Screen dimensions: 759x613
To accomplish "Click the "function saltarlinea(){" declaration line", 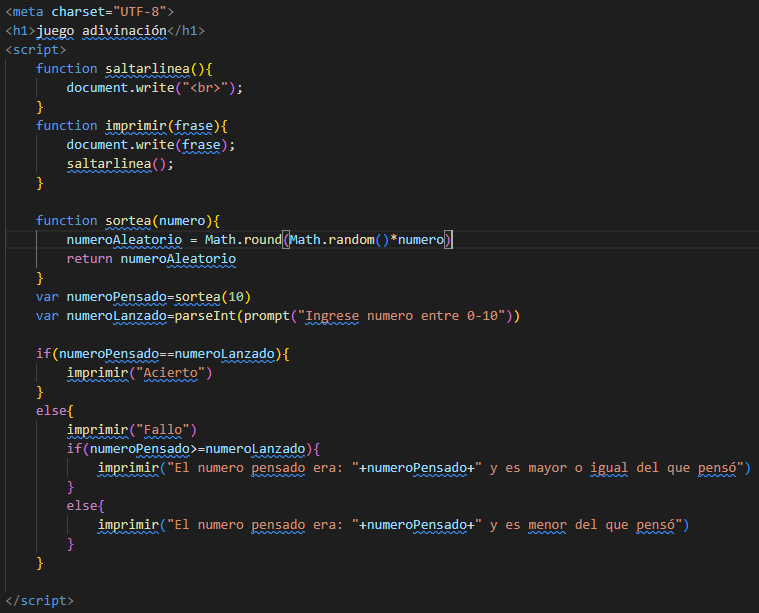I will click(x=124, y=69).
